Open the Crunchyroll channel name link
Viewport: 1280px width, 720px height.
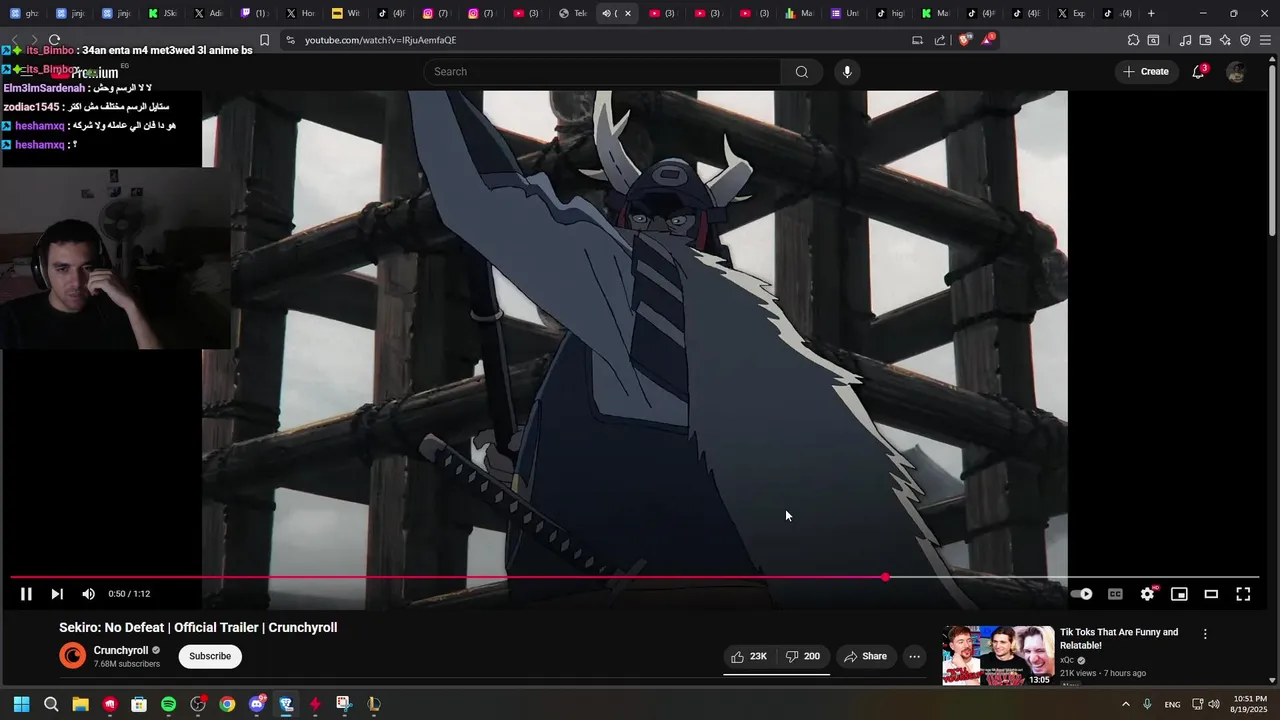pos(121,650)
